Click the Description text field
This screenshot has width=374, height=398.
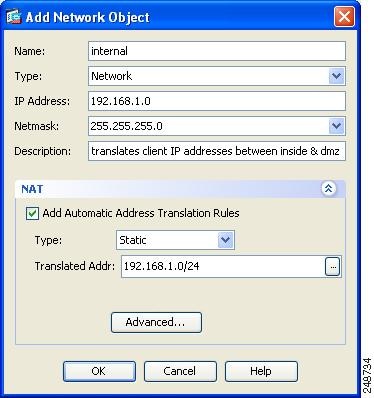(x=217, y=151)
